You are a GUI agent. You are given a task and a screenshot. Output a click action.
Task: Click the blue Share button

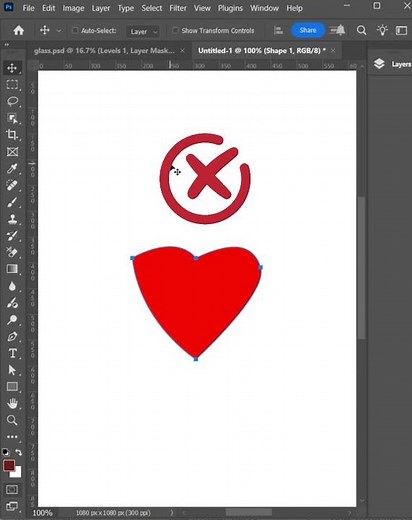point(308,30)
